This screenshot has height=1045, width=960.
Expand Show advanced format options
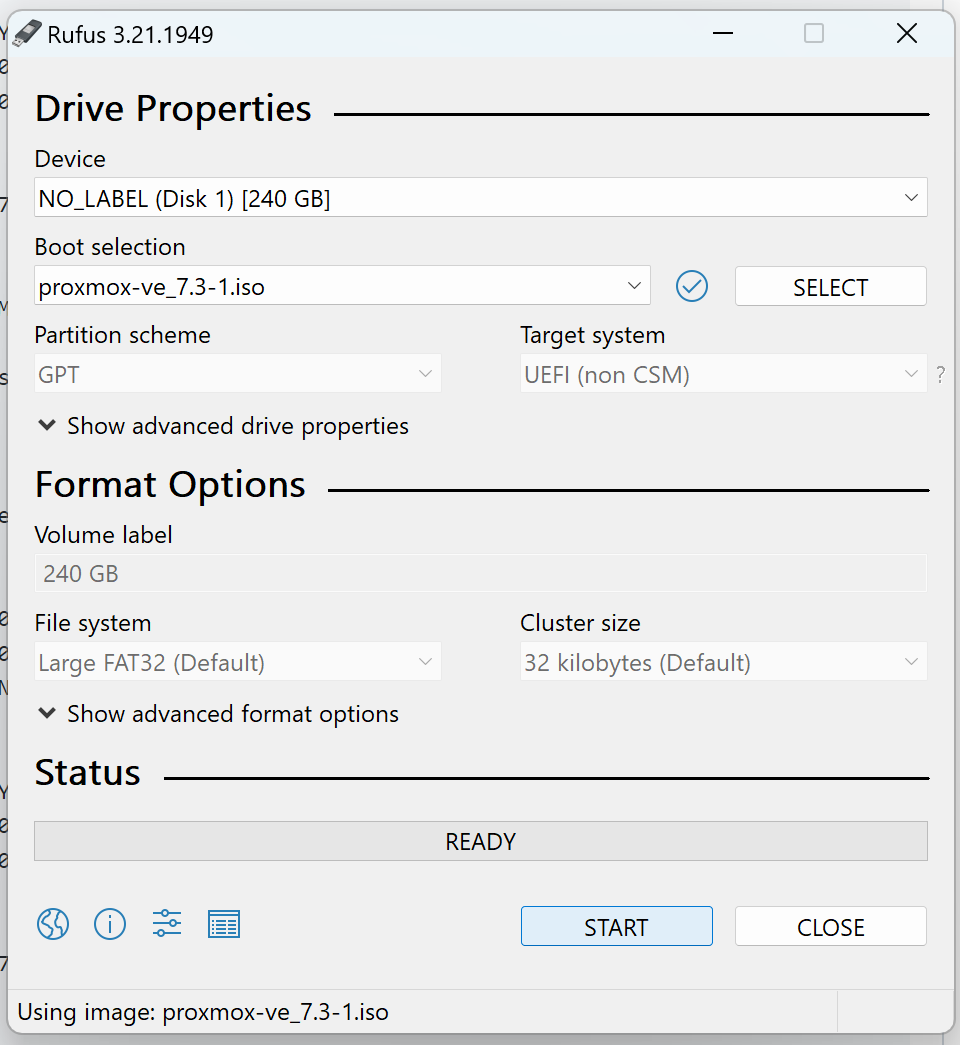217,714
